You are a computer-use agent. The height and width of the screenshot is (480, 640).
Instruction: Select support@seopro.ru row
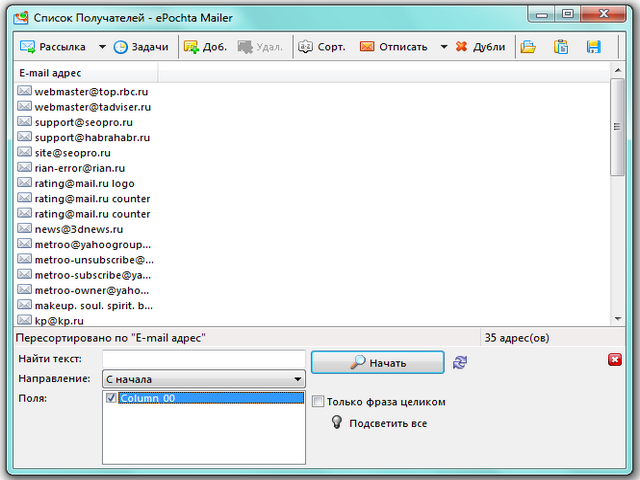pos(83,122)
